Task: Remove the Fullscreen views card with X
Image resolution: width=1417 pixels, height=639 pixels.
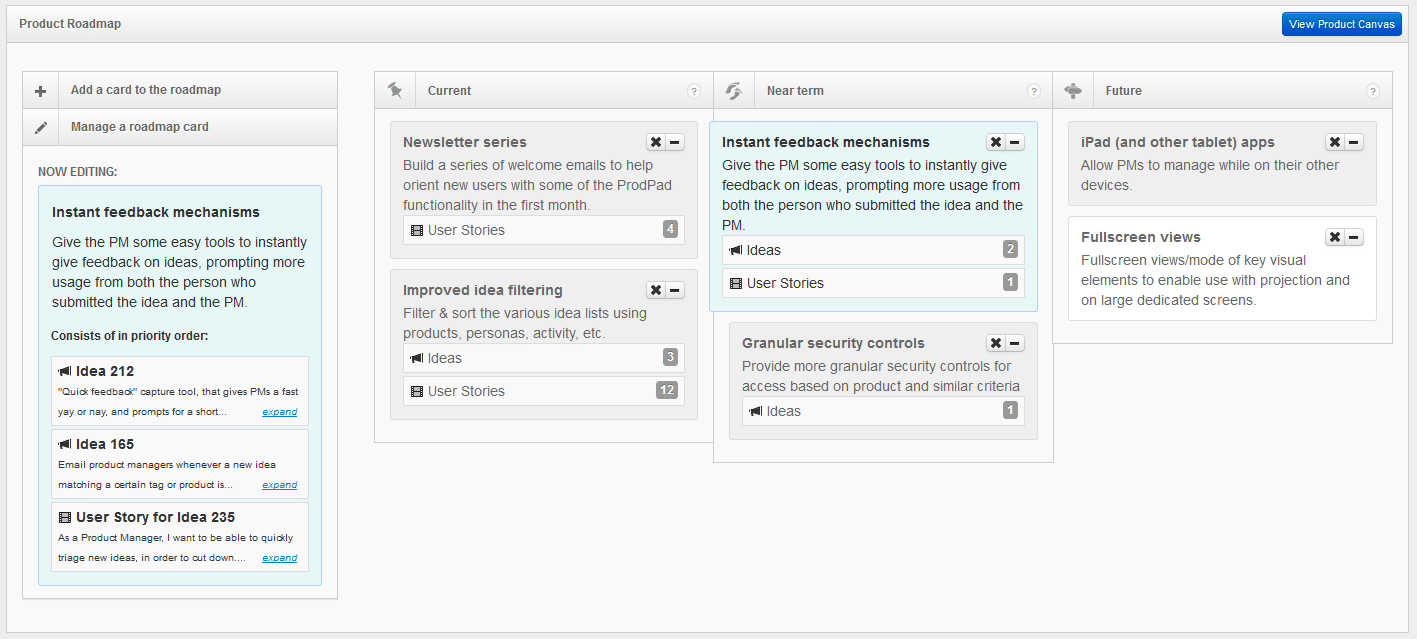Action: click(x=1335, y=237)
